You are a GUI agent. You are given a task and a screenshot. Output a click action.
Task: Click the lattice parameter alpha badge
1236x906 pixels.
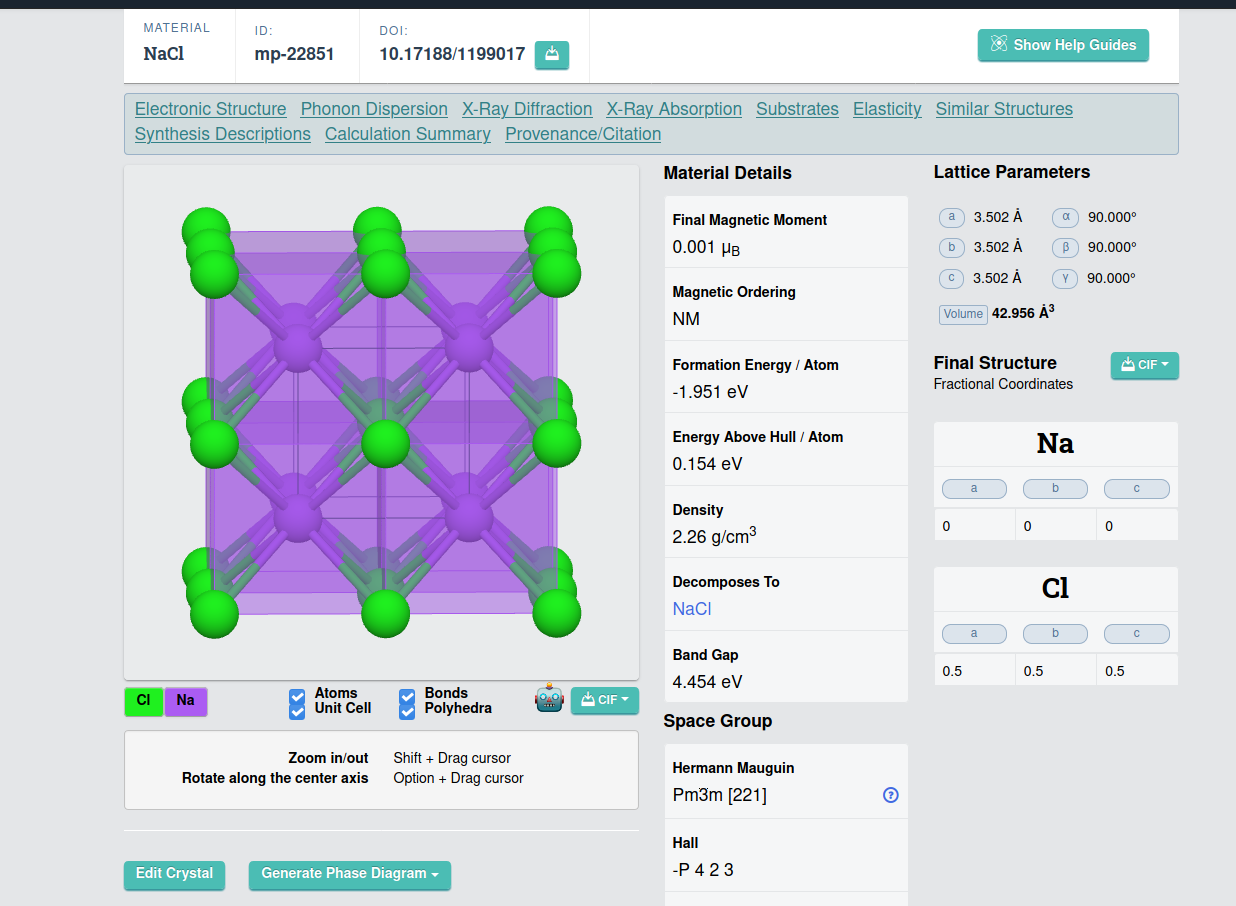click(x=1066, y=217)
